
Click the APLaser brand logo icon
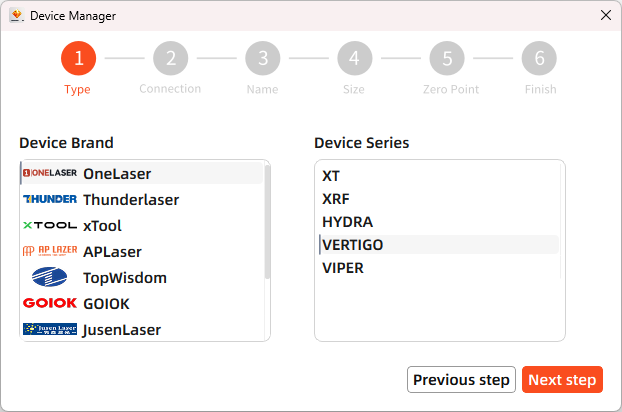pos(50,251)
